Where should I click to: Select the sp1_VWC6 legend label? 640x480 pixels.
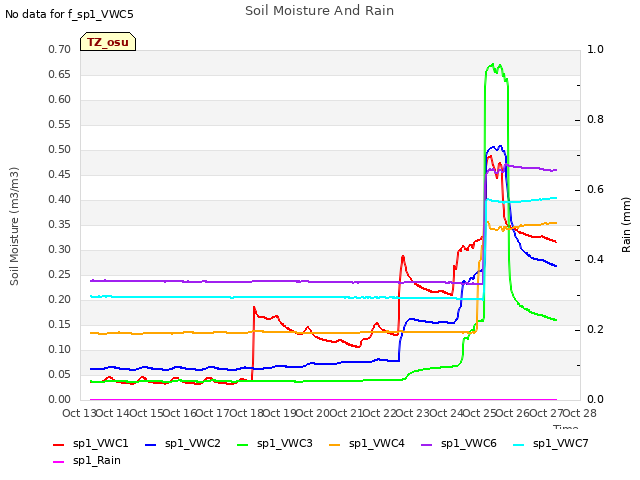point(469,444)
